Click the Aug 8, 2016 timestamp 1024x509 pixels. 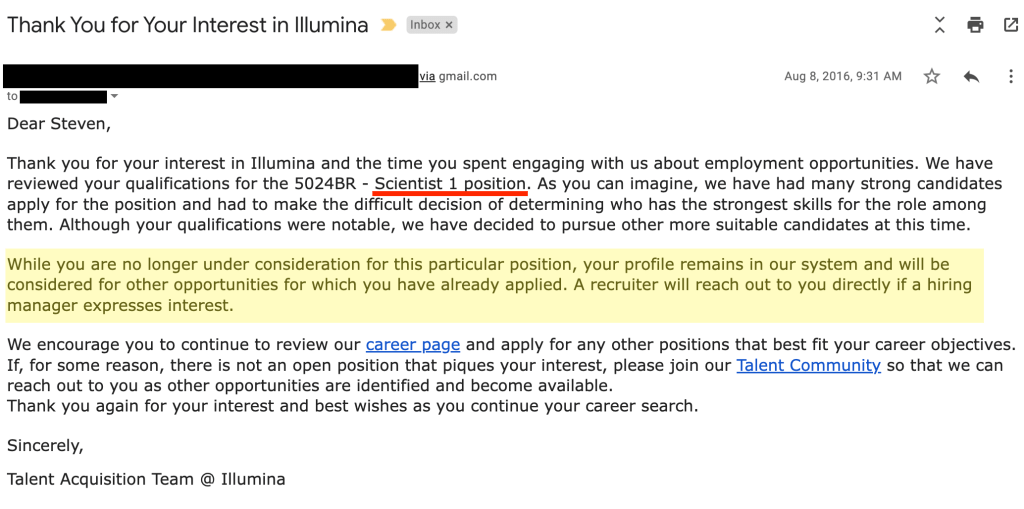tap(843, 77)
